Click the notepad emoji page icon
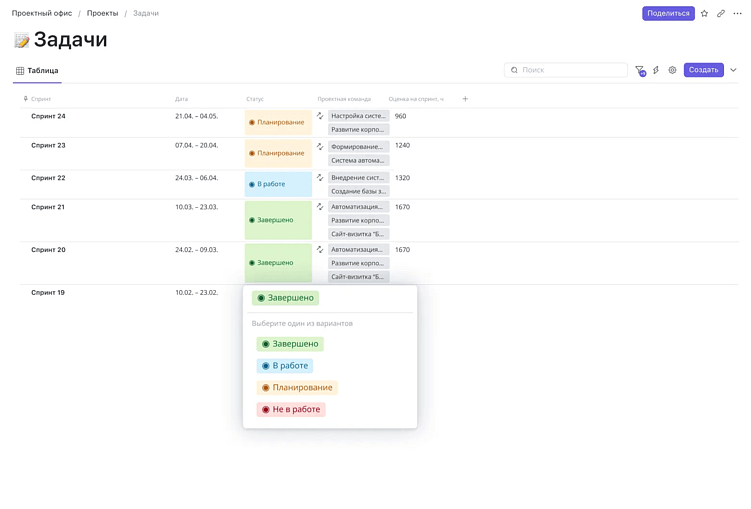 pyautogui.click(x=22, y=40)
